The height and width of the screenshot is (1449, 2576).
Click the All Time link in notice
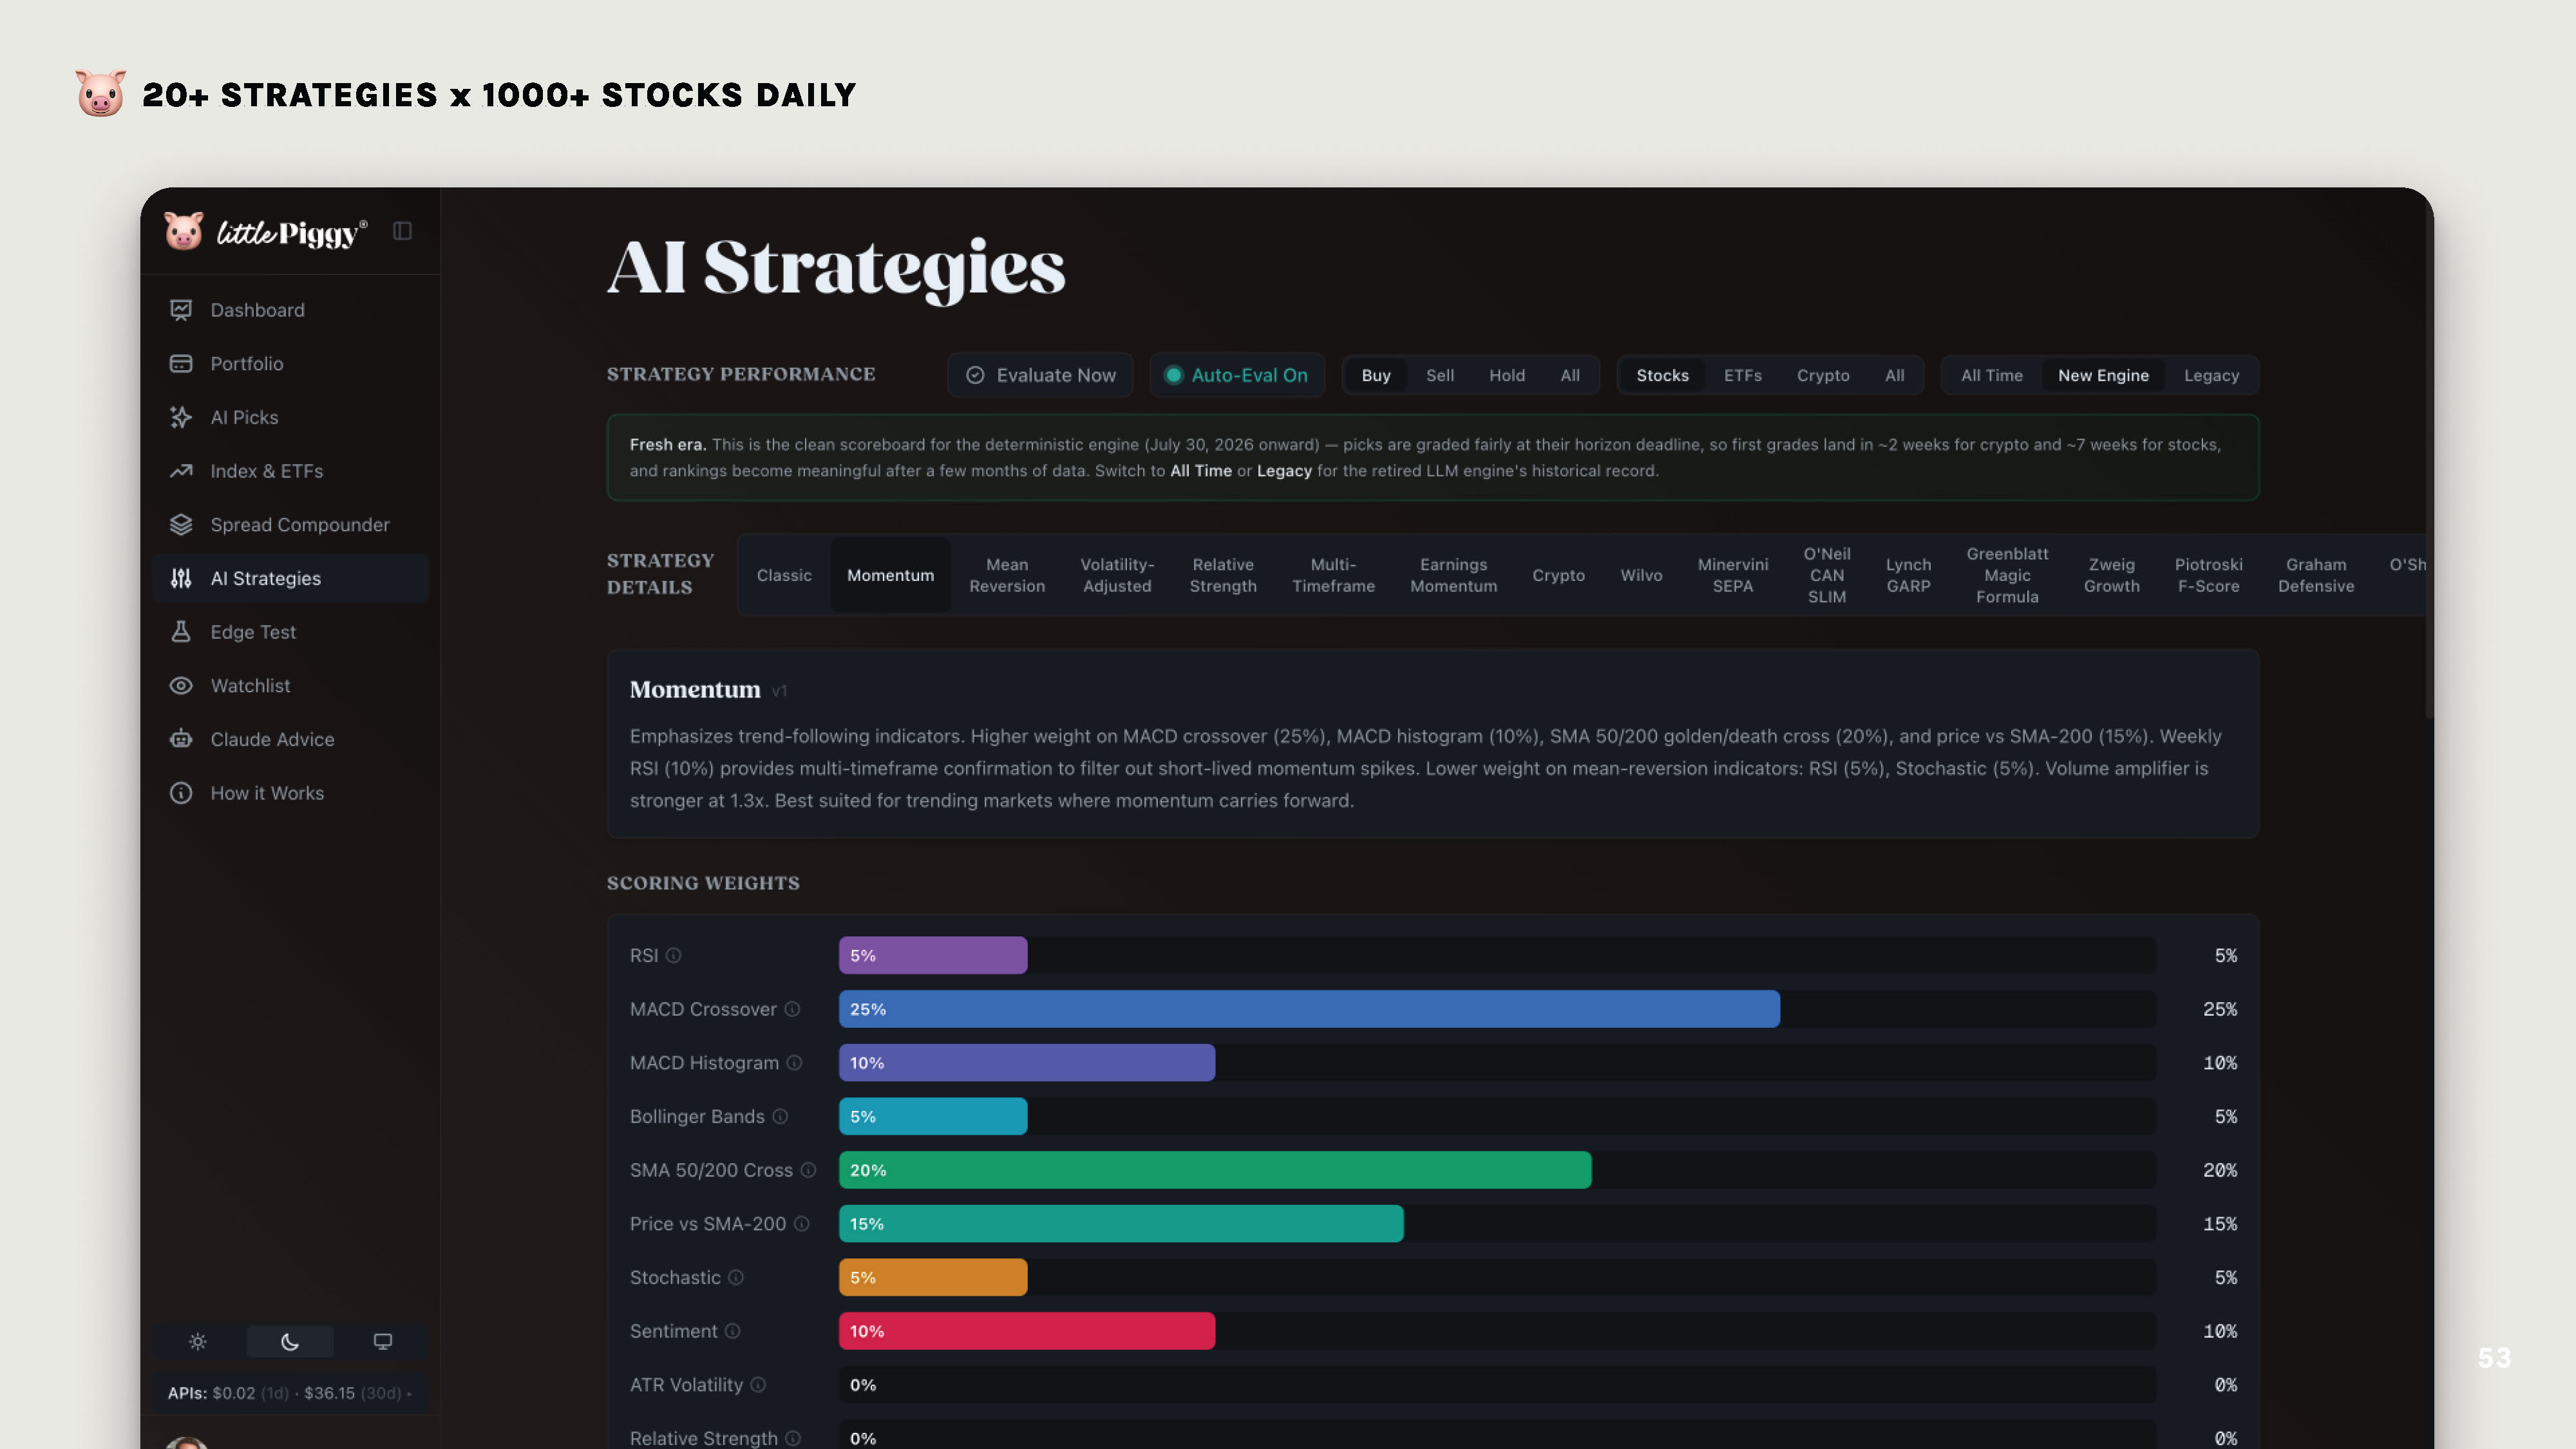tap(1200, 471)
